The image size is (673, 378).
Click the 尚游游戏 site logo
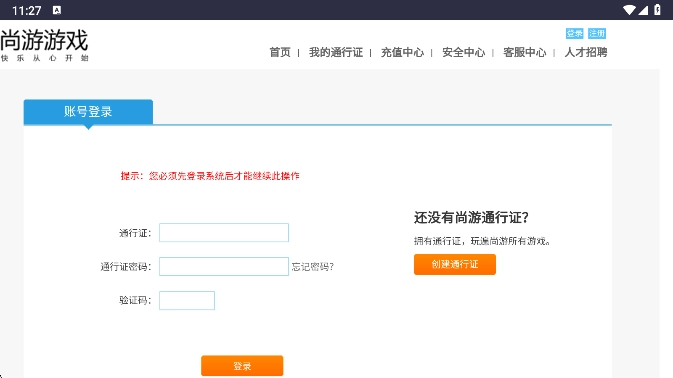44,45
